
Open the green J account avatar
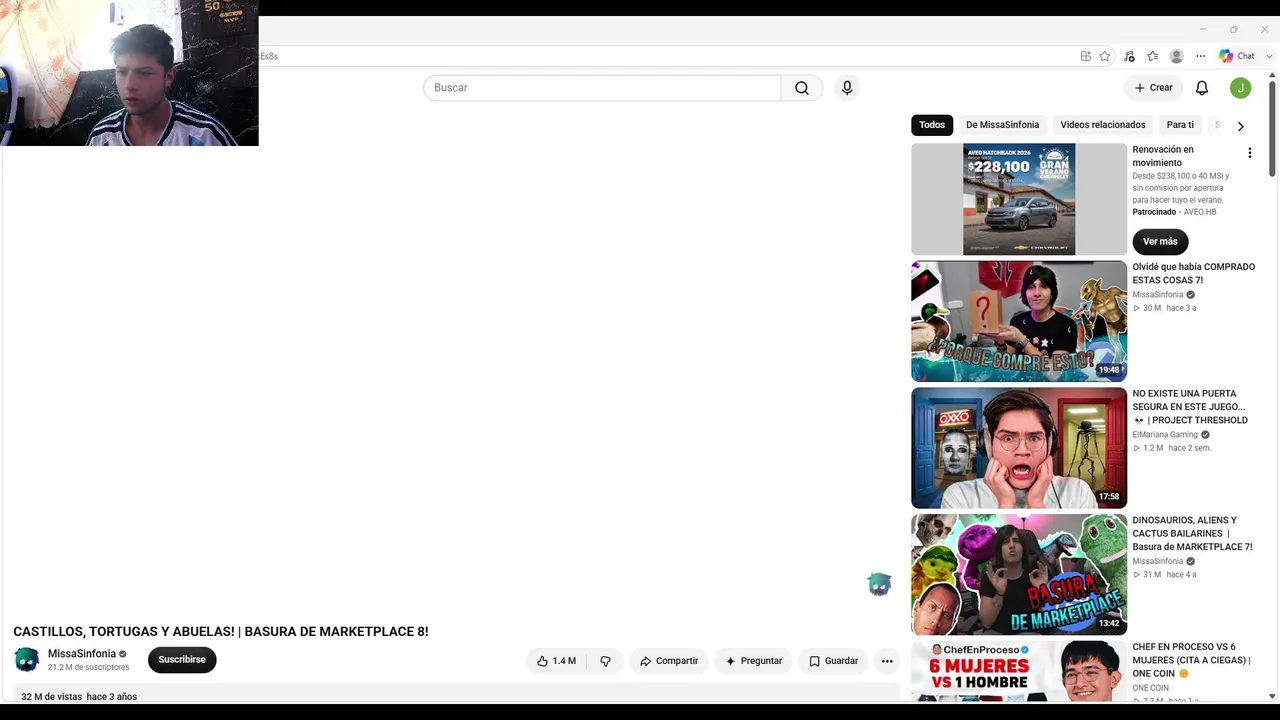pos(1240,88)
